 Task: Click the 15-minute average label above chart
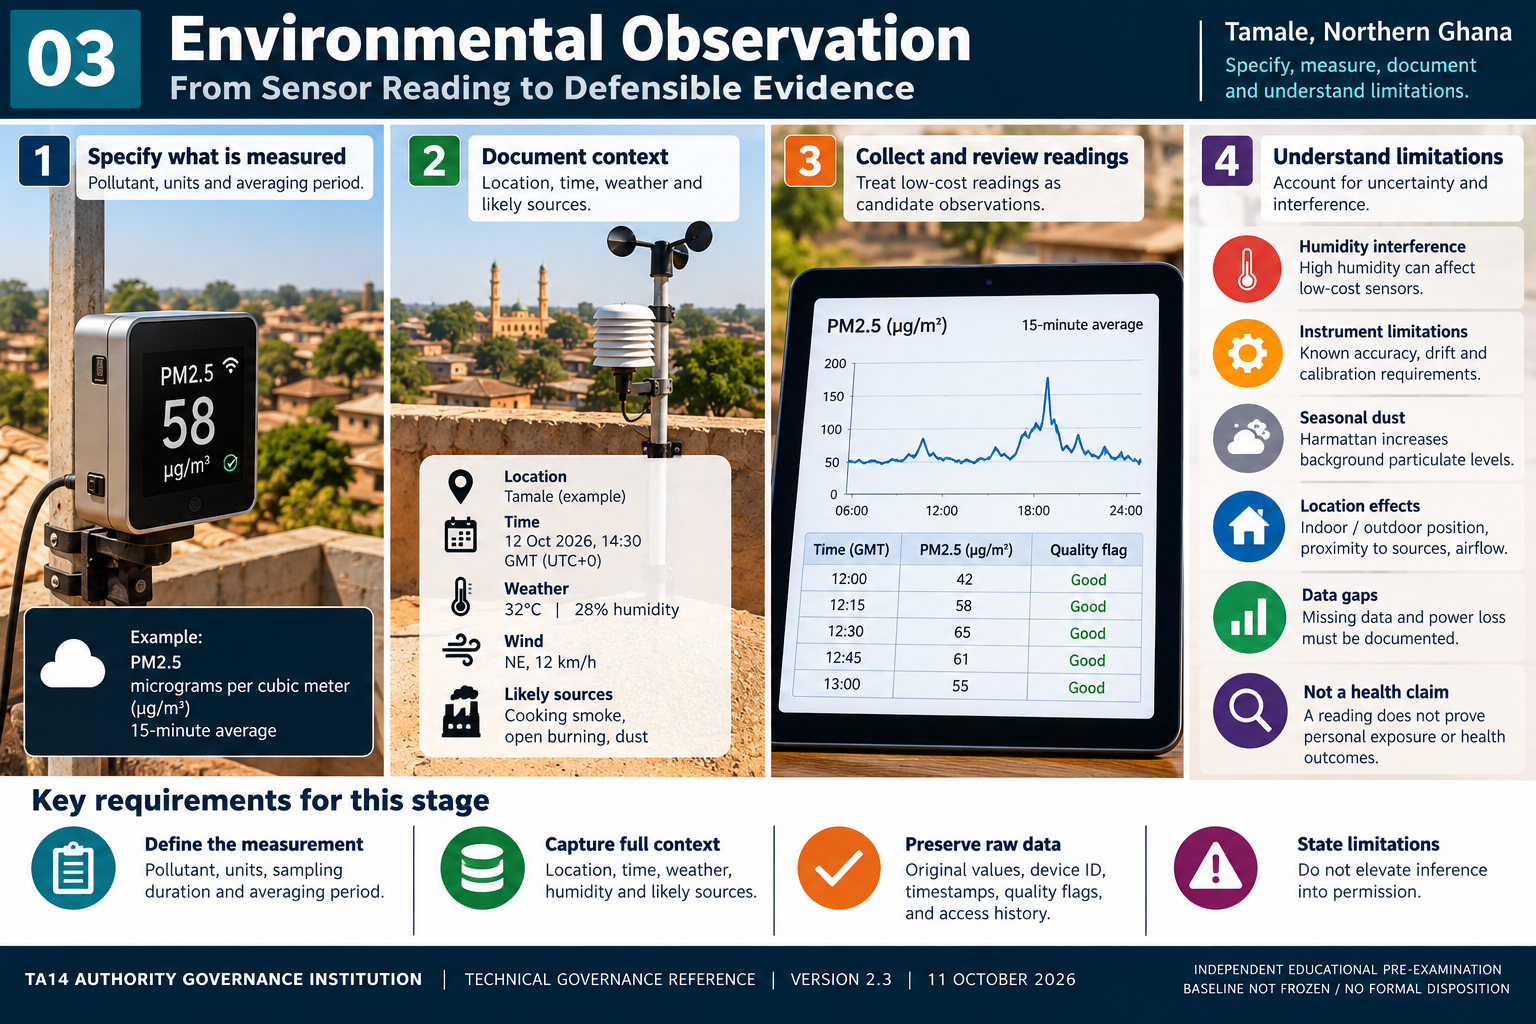[1082, 325]
